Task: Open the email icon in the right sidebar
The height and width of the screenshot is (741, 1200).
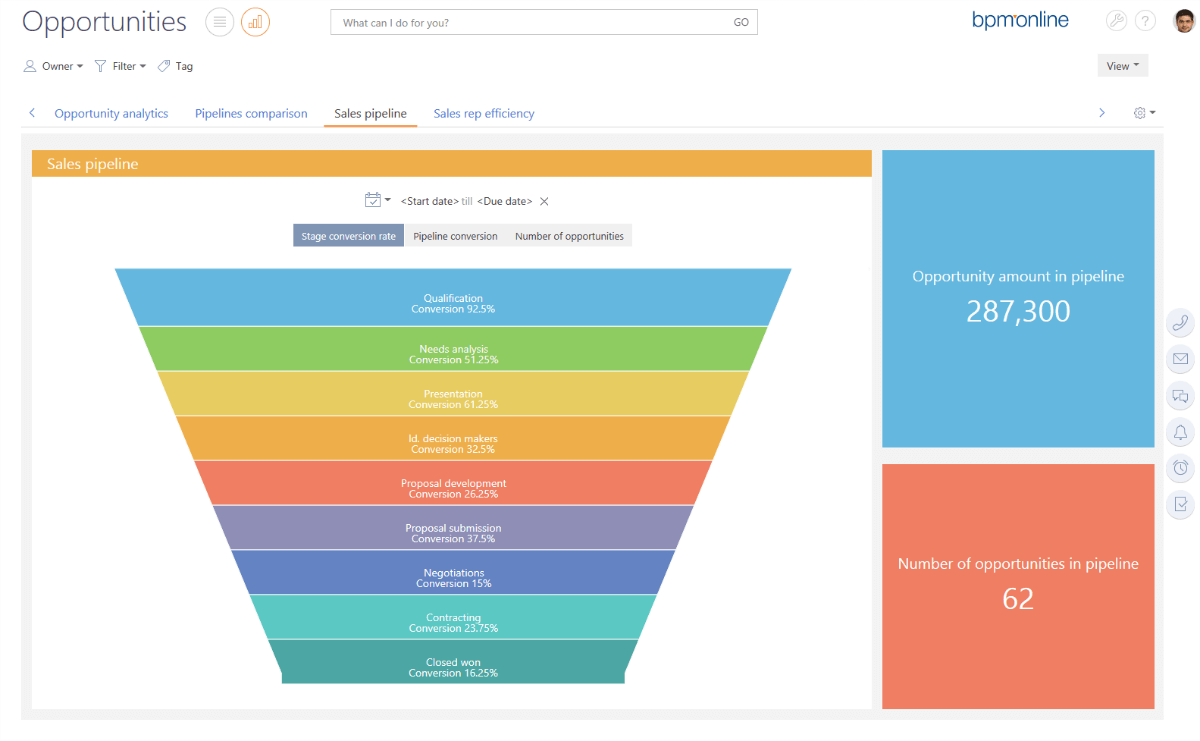Action: click(x=1180, y=360)
